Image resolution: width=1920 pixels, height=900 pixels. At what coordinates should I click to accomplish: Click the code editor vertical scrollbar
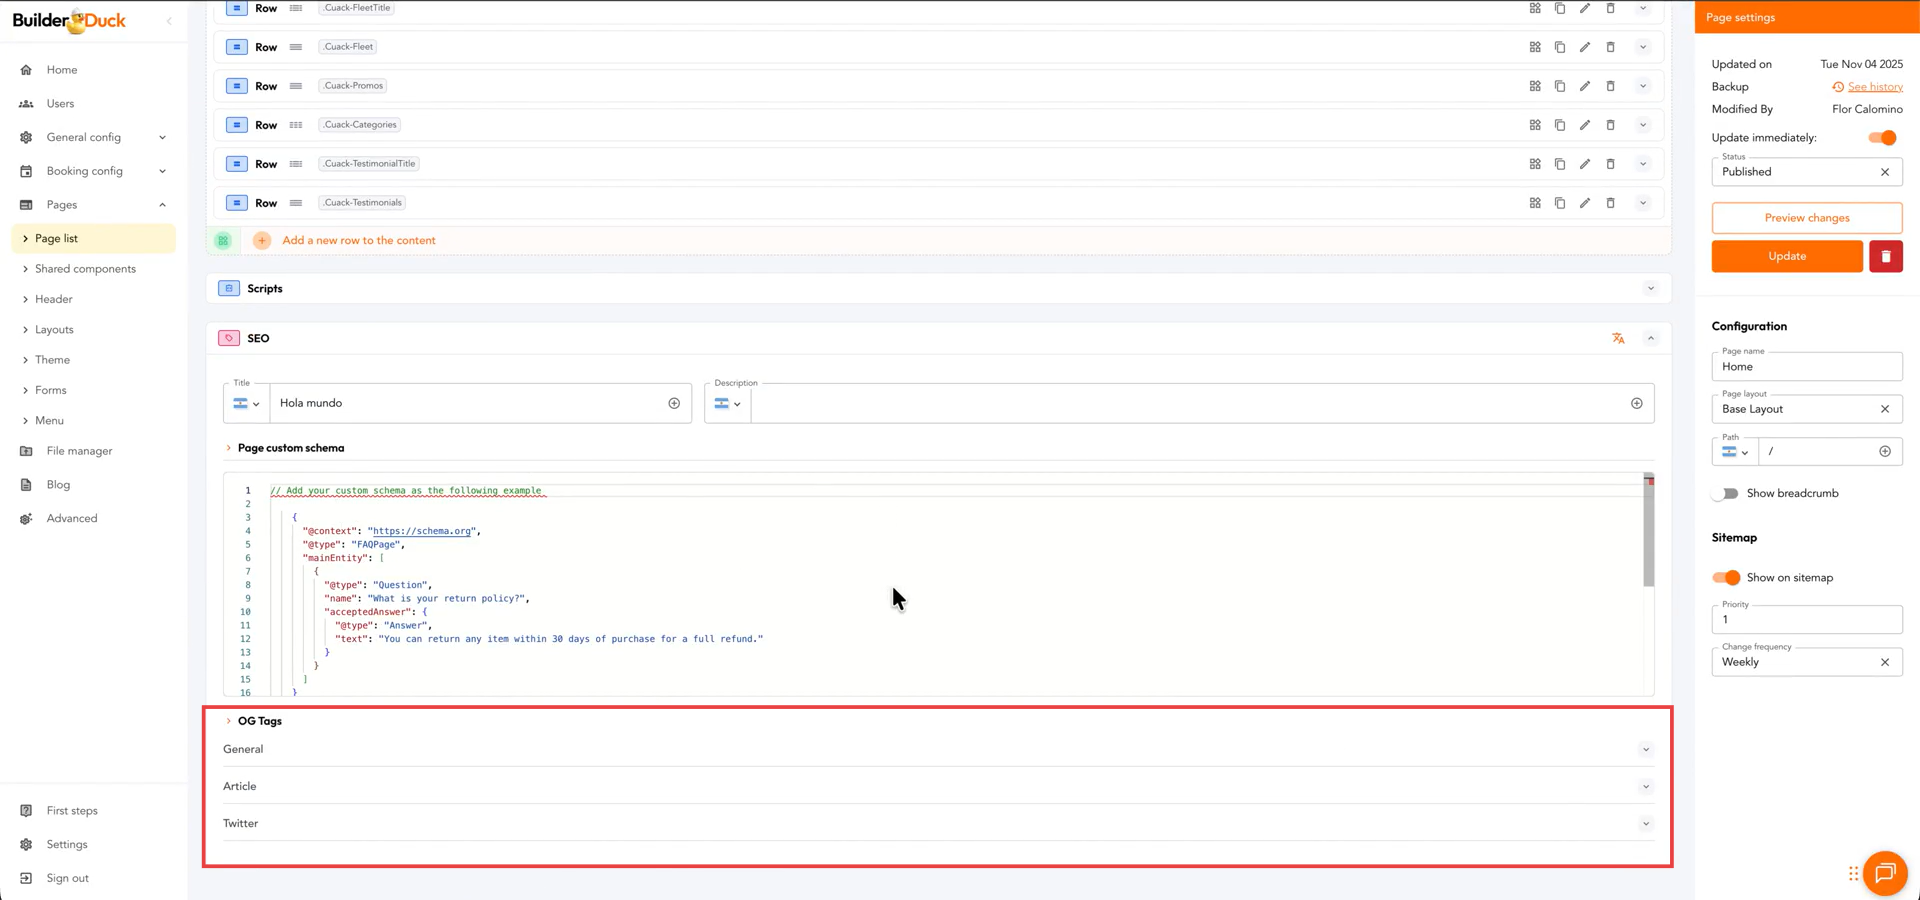(1648, 535)
